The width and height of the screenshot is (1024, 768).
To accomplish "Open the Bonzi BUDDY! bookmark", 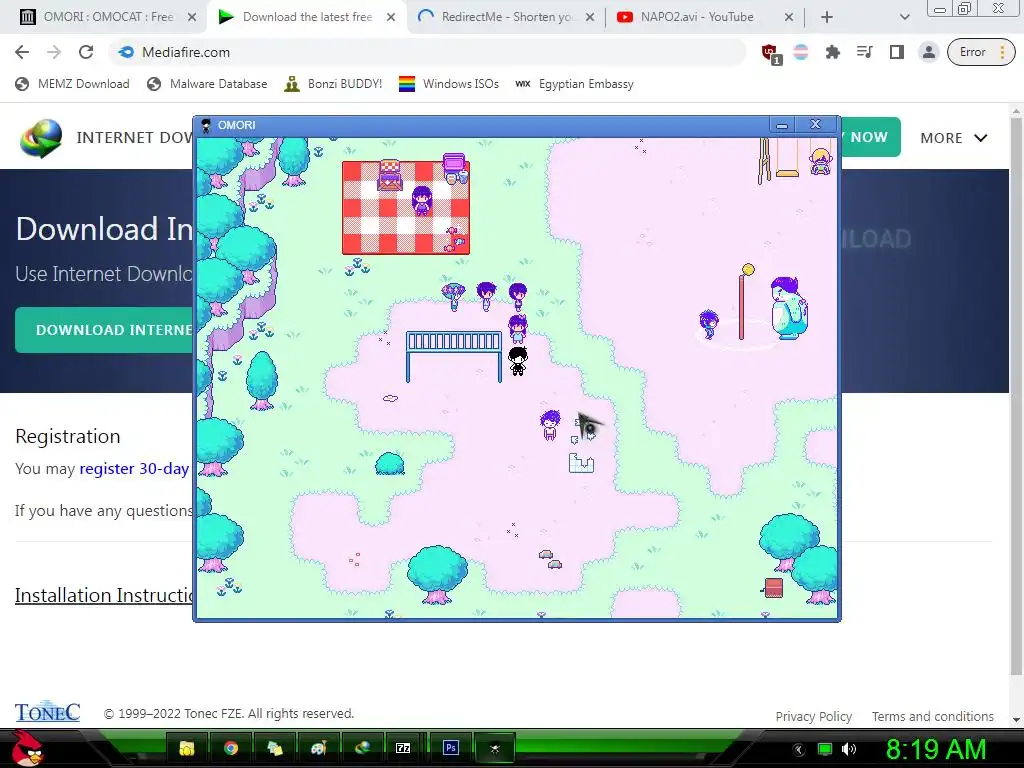I will [333, 84].
